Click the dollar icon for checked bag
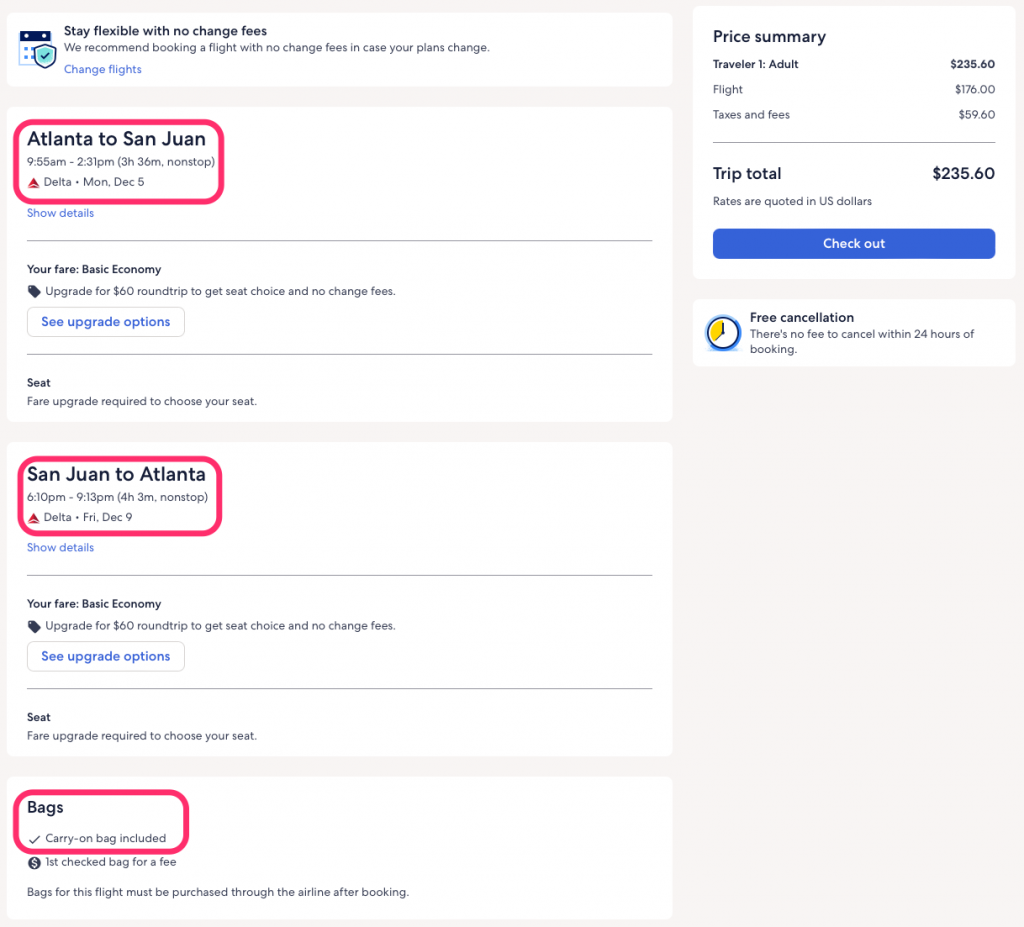The width and height of the screenshot is (1024, 927). tap(34, 862)
